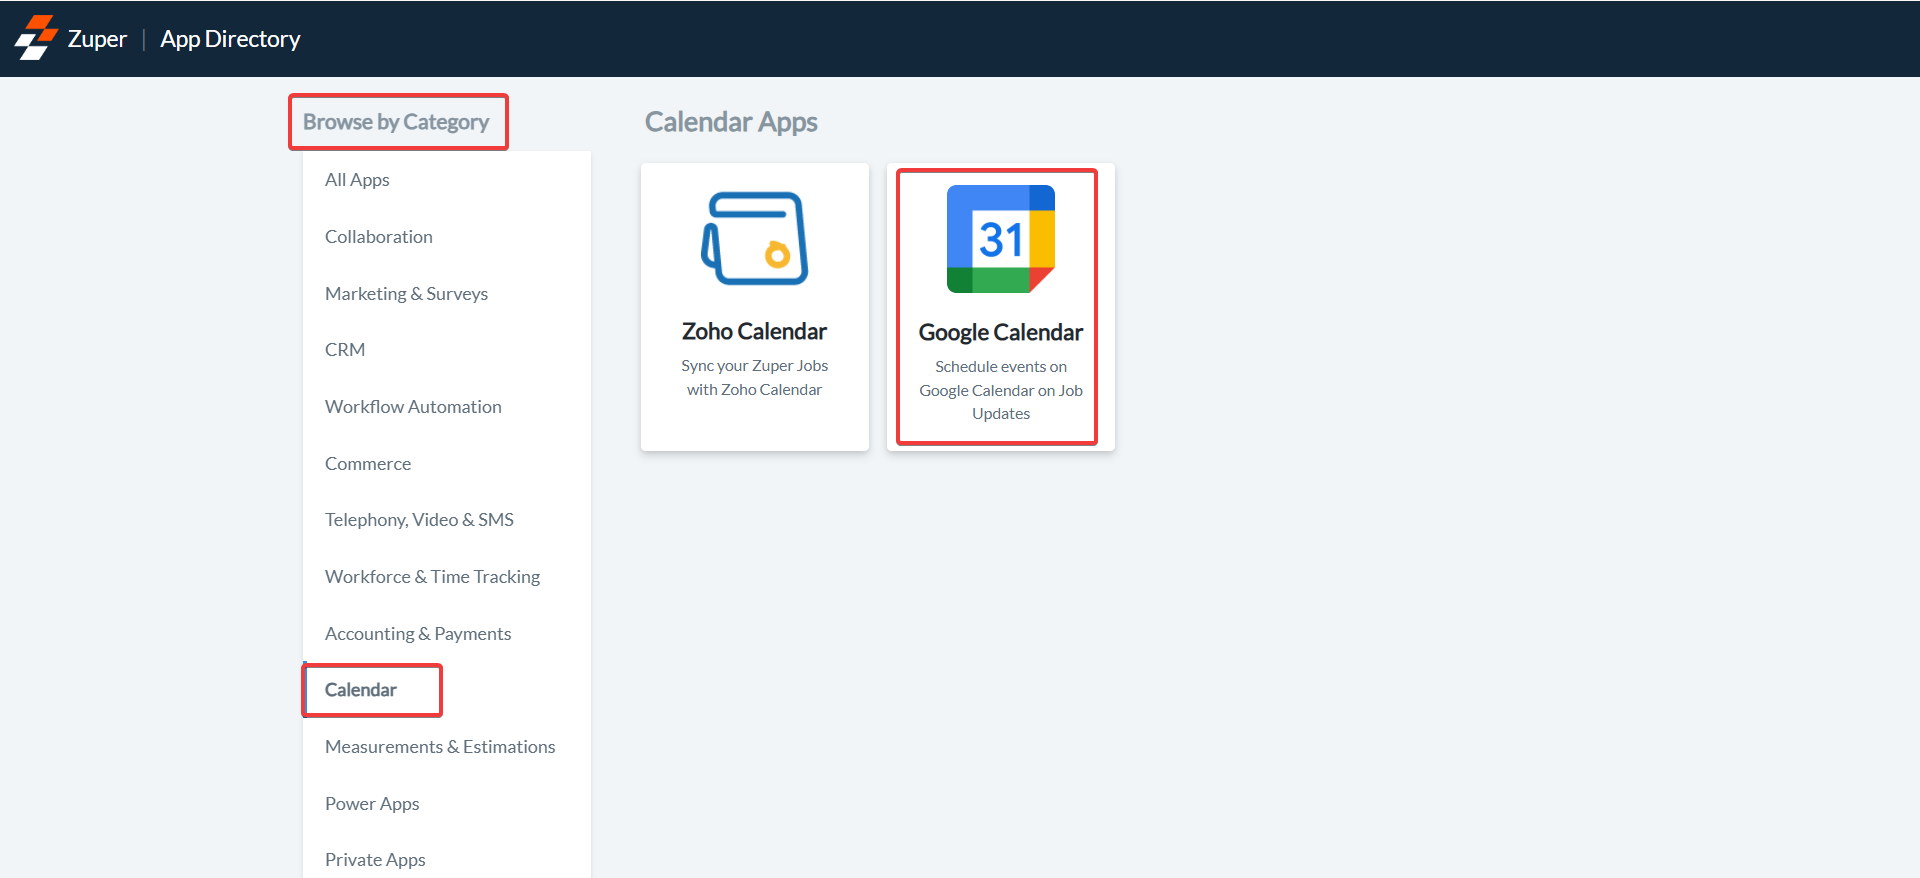Click the Browse by Category heading
The height and width of the screenshot is (878, 1920).
coord(396,122)
